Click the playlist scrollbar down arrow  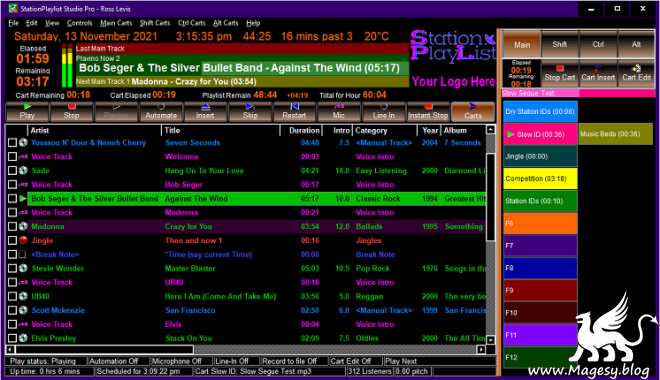point(491,339)
